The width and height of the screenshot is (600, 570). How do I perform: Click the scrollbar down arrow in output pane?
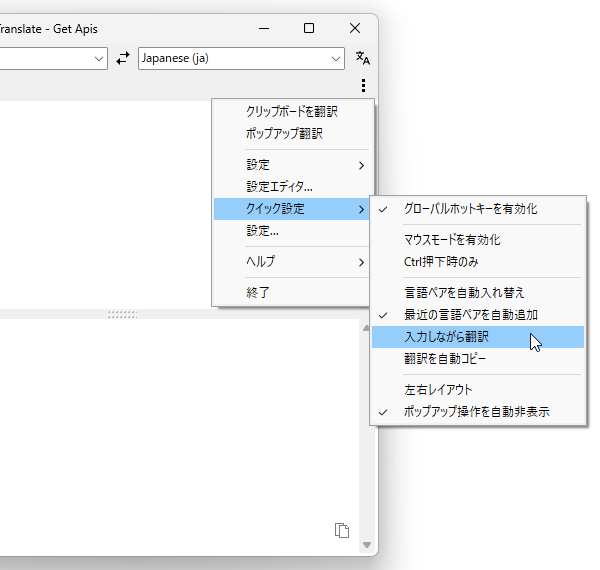tap(367, 545)
